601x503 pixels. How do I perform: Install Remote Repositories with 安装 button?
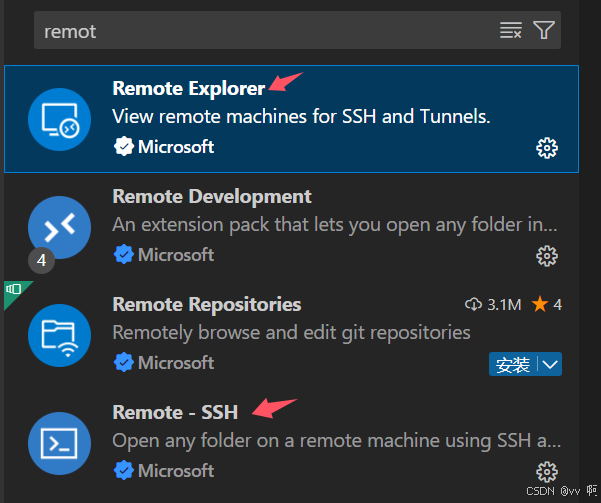pyautogui.click(x=513, y=364)
